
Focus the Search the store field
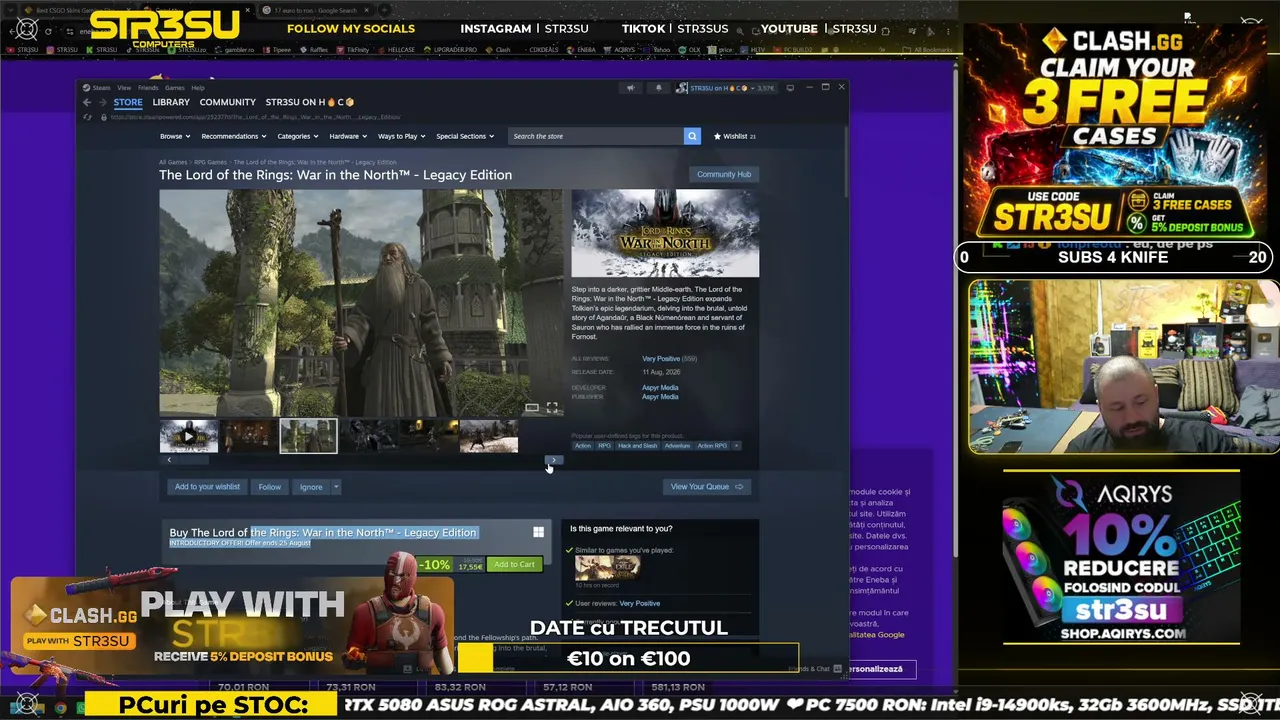coord(596,136)
